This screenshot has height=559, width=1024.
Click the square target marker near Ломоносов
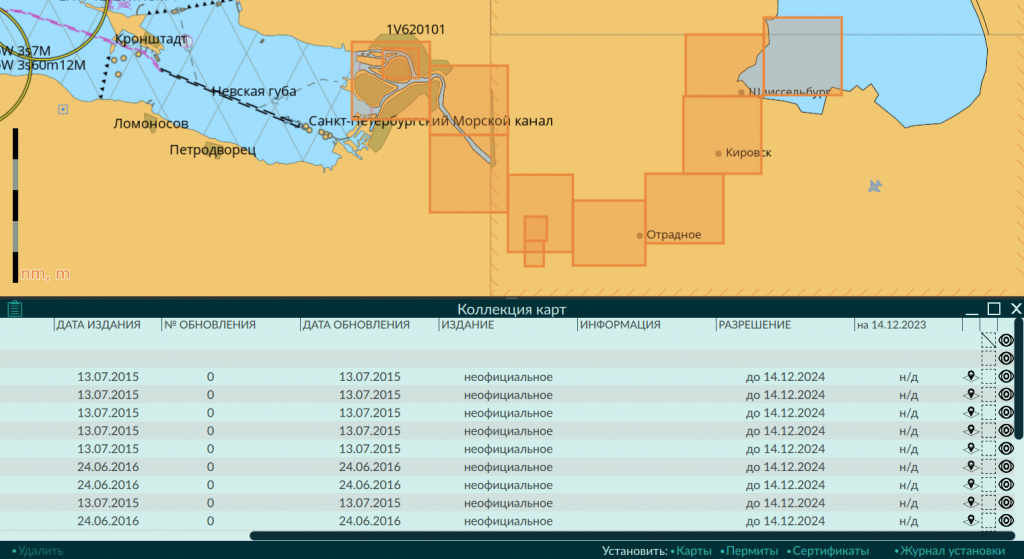[x=63, y=109]
